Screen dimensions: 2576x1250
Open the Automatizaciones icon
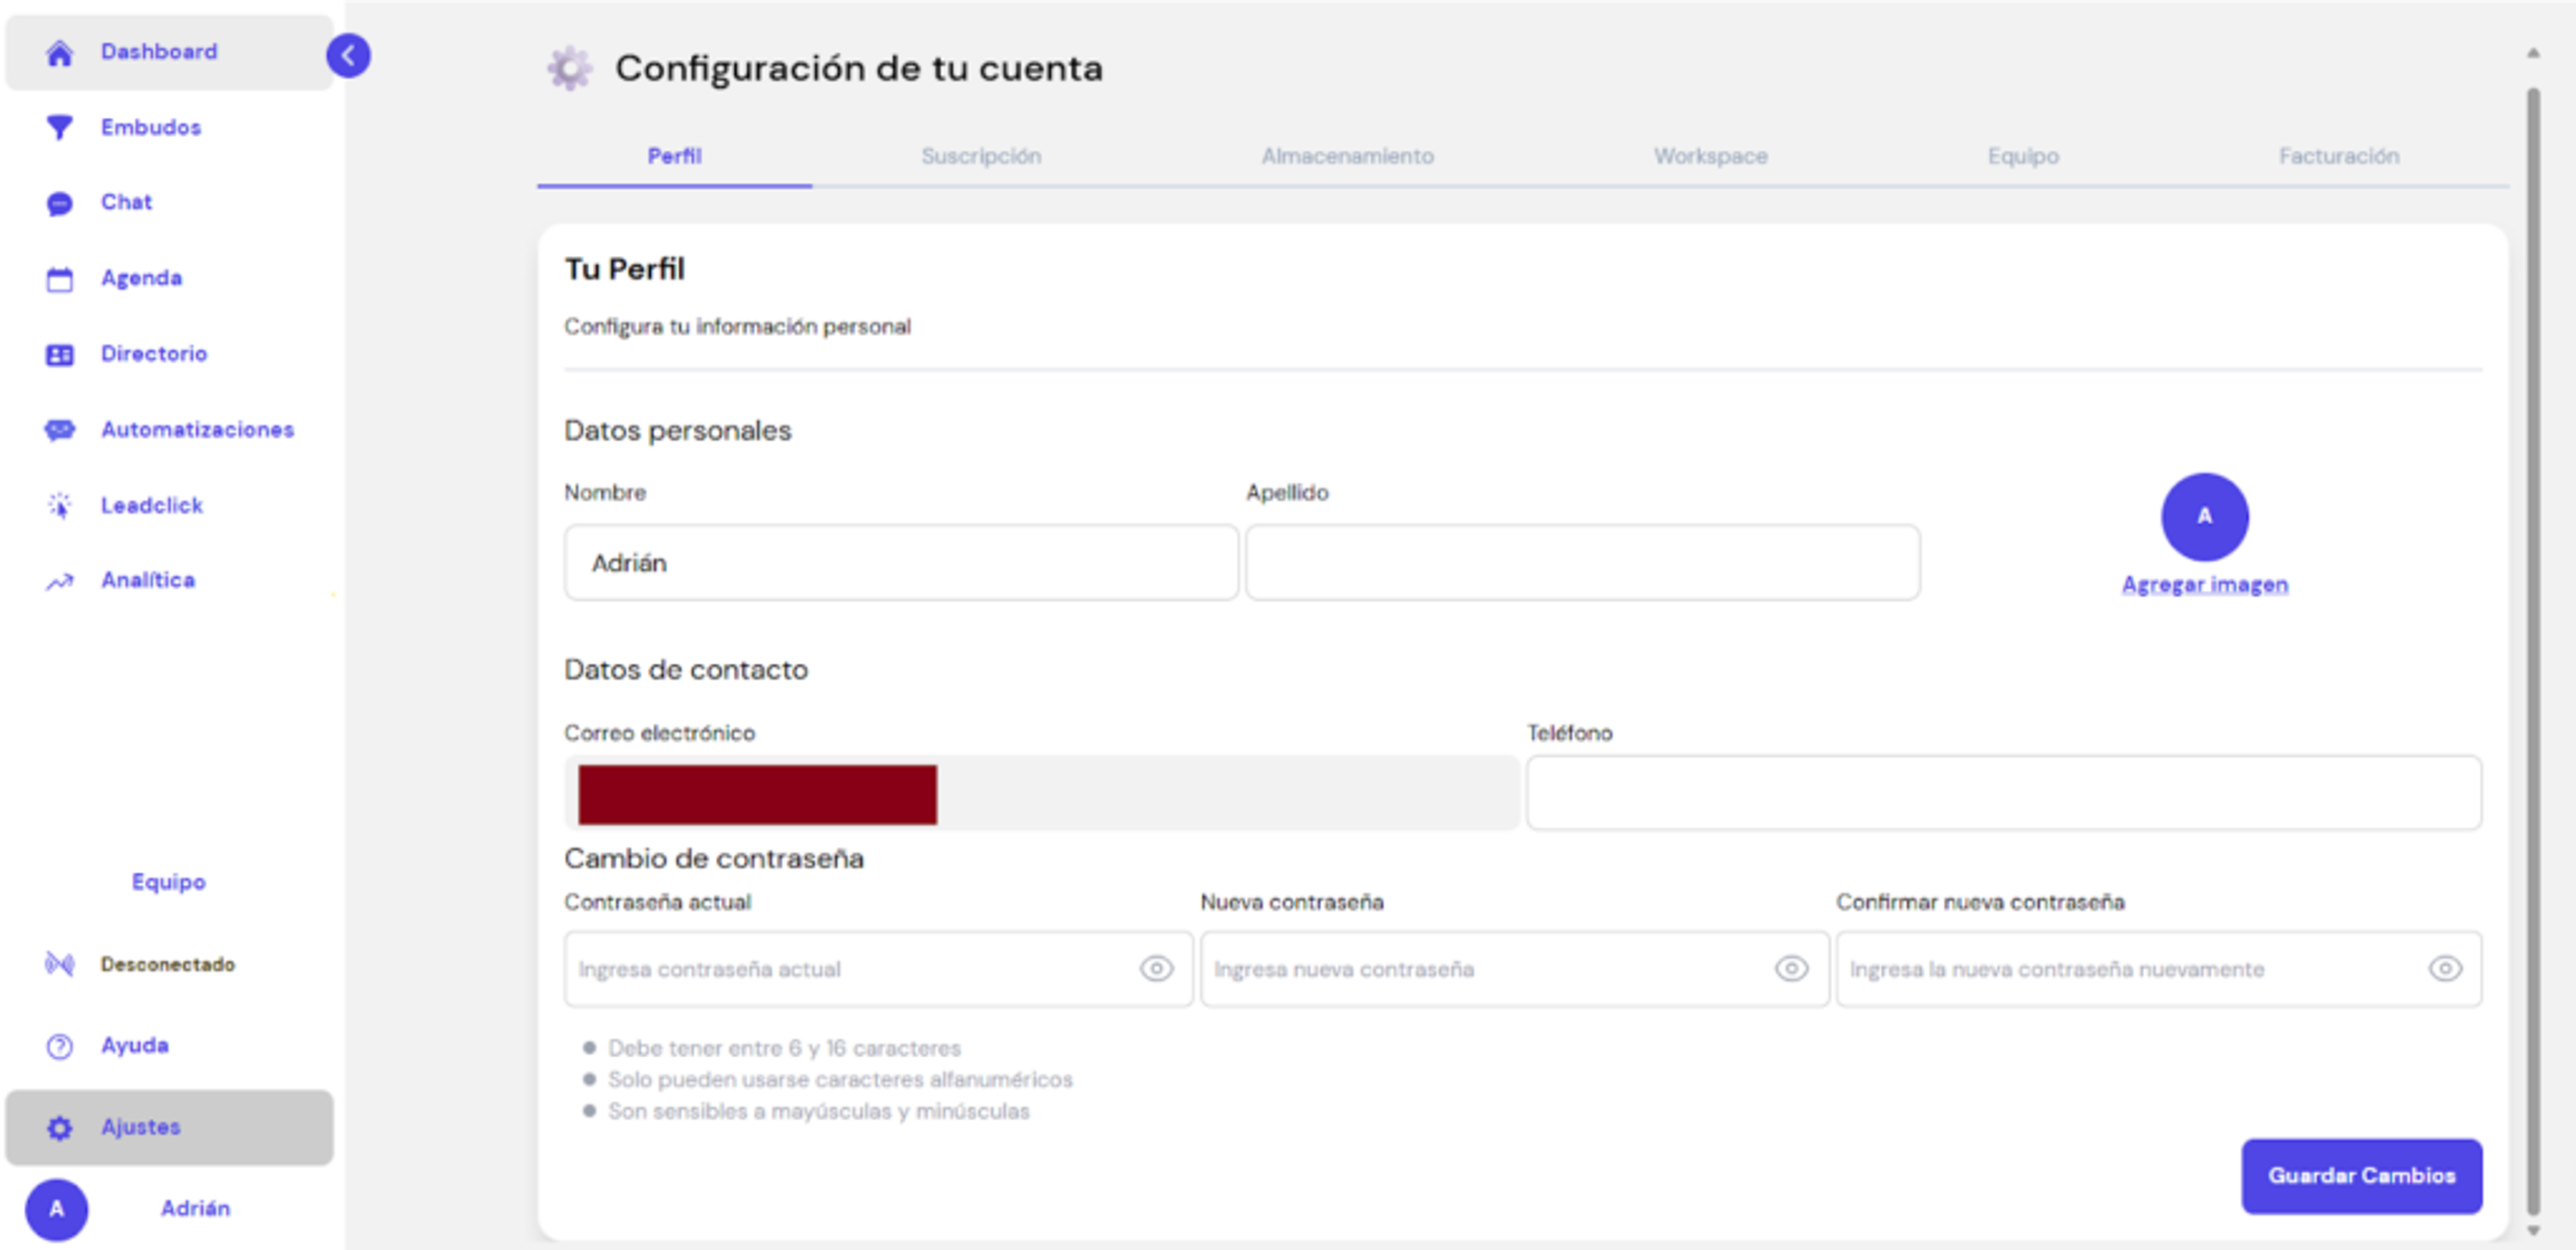coord(59,430)
